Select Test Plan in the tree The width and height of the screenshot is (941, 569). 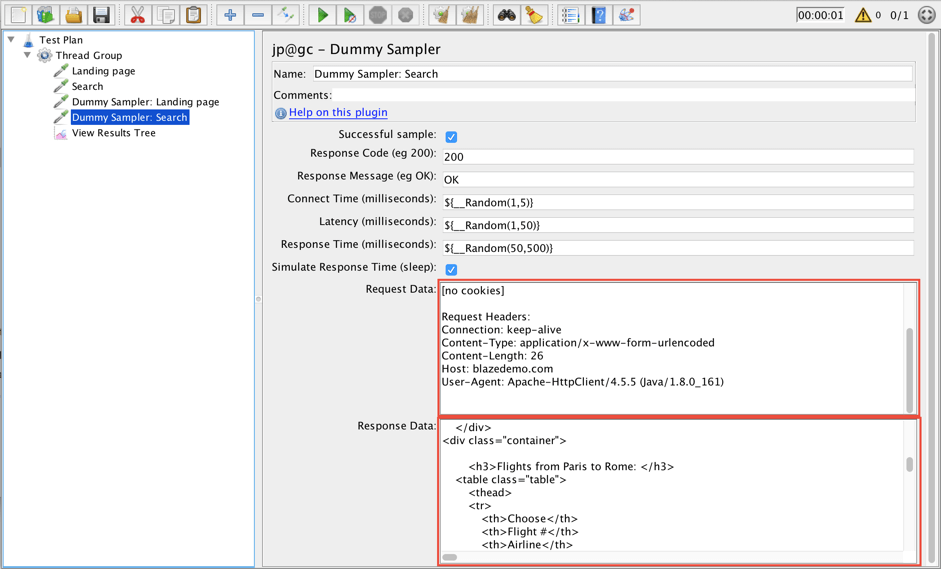click(x=61, y=40)
